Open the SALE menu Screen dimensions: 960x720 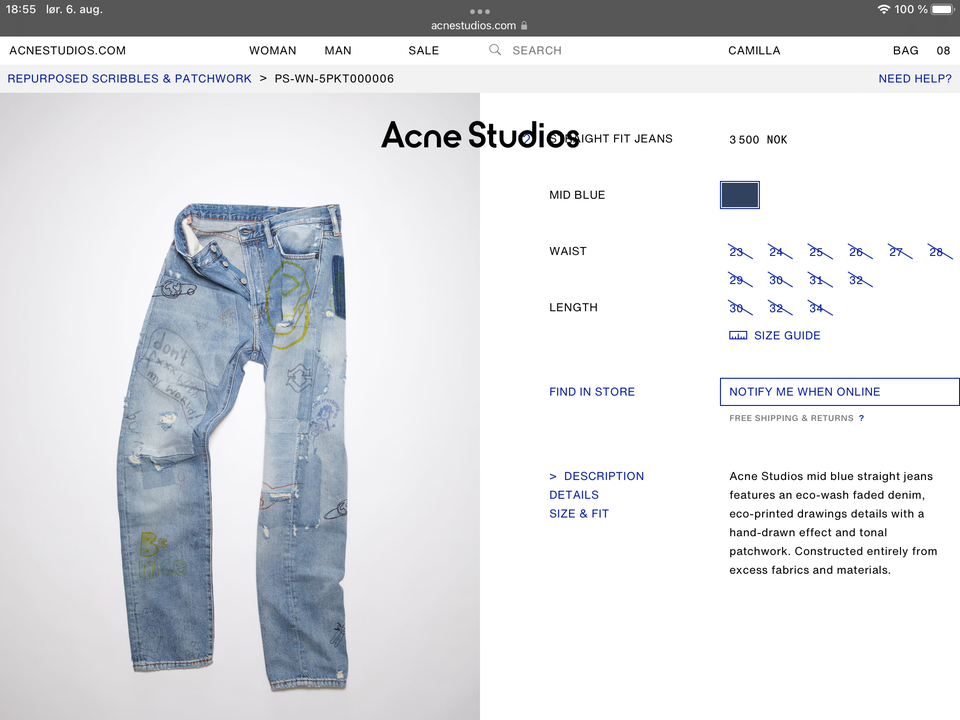(x=424, y=50)
